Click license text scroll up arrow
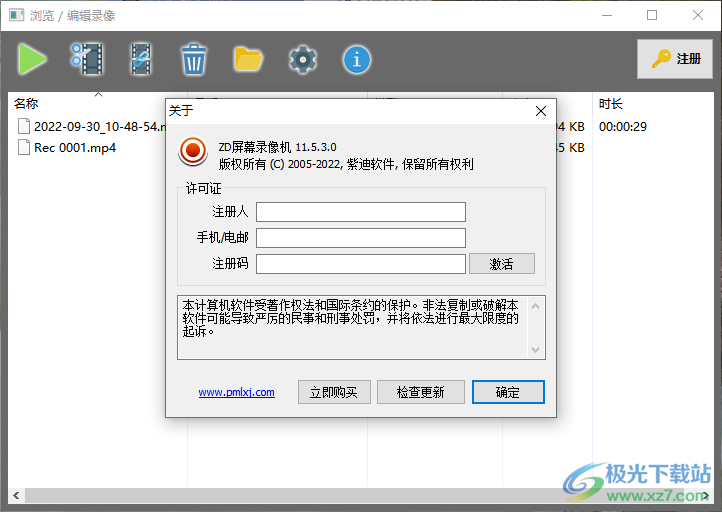 click(x=536, y=306)
